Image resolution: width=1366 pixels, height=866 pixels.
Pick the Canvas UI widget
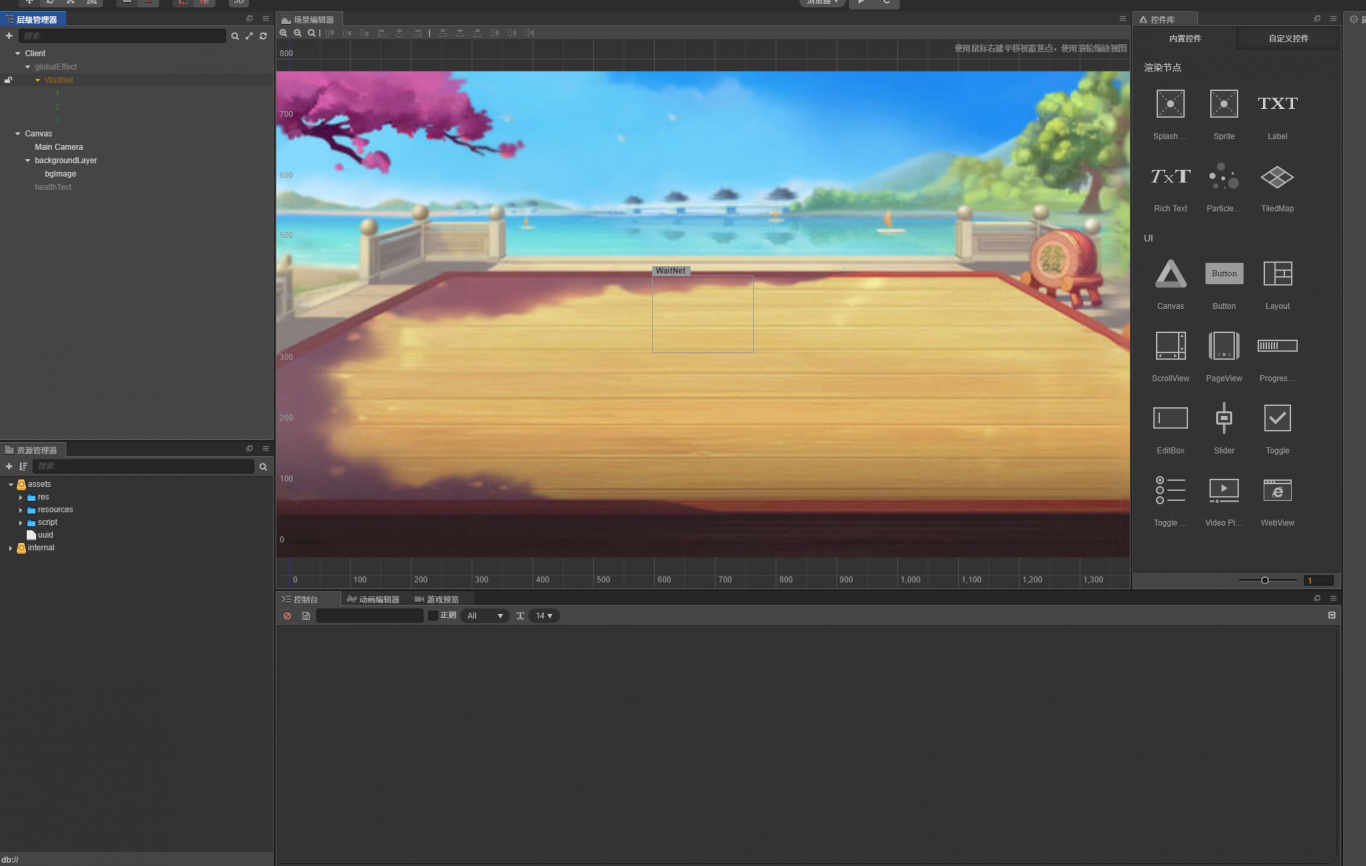pyautogui.click(x=1170, y=274)
